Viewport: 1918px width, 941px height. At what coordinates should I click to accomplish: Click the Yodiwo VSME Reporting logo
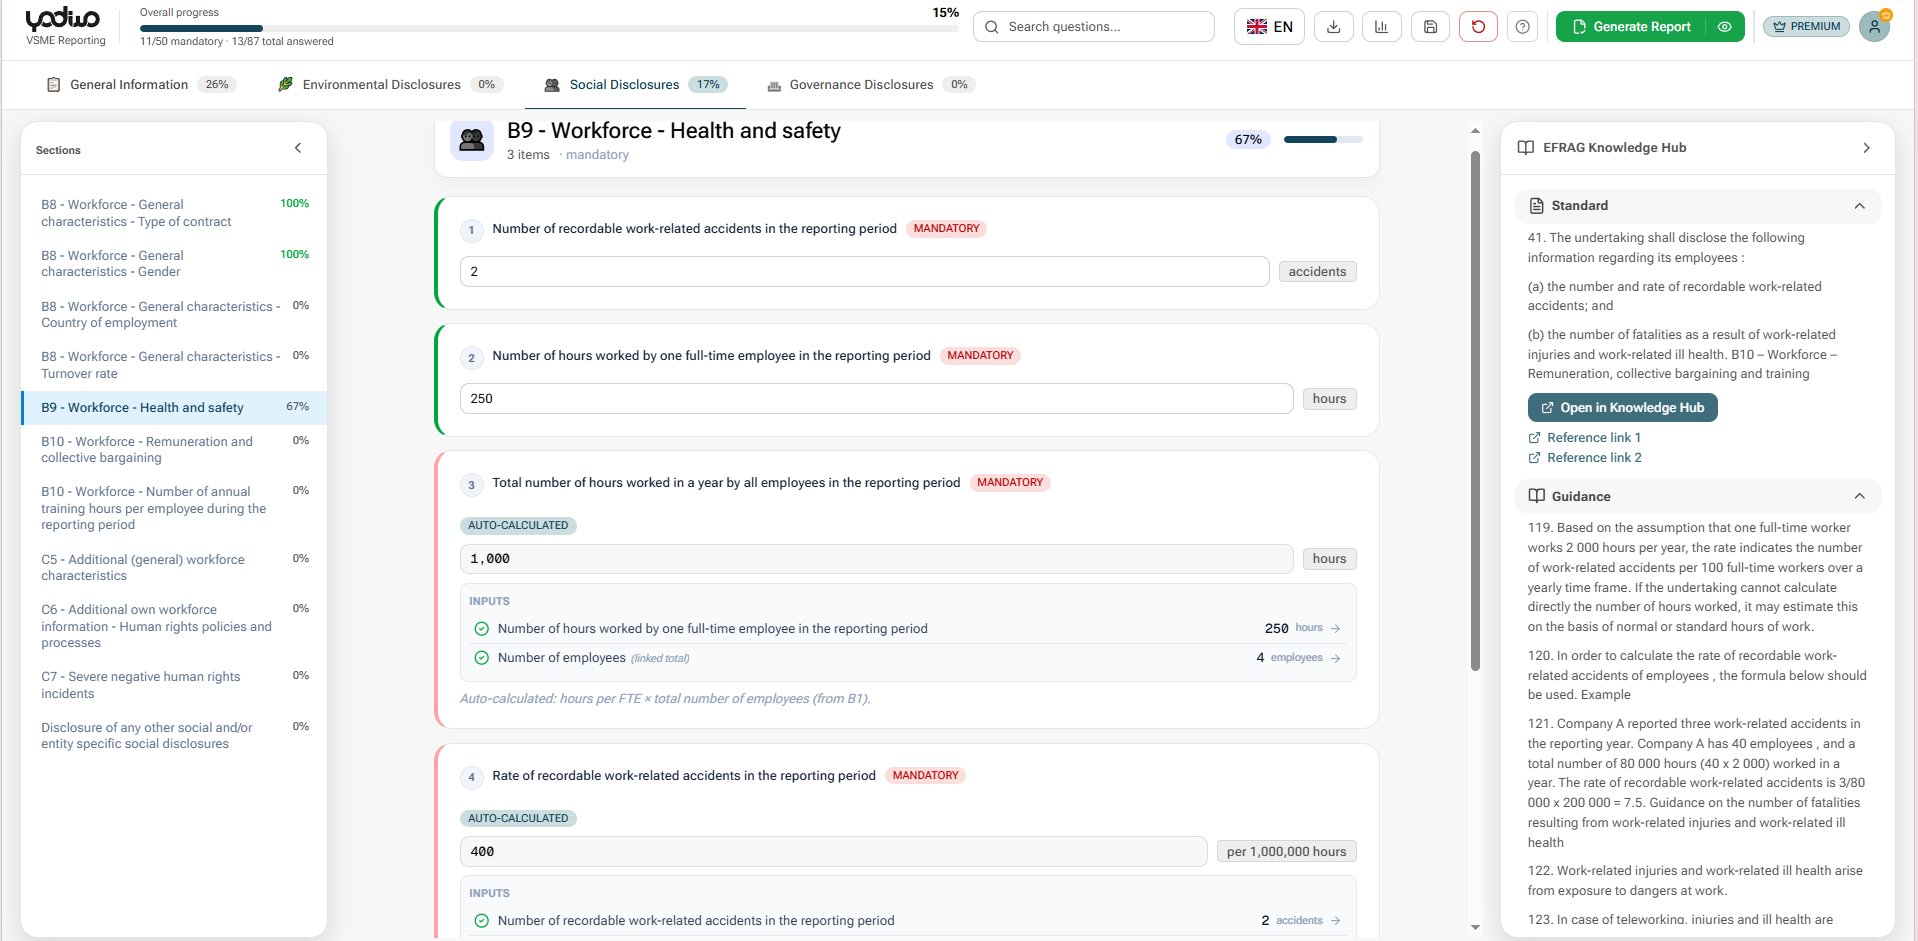click(65, 27)
